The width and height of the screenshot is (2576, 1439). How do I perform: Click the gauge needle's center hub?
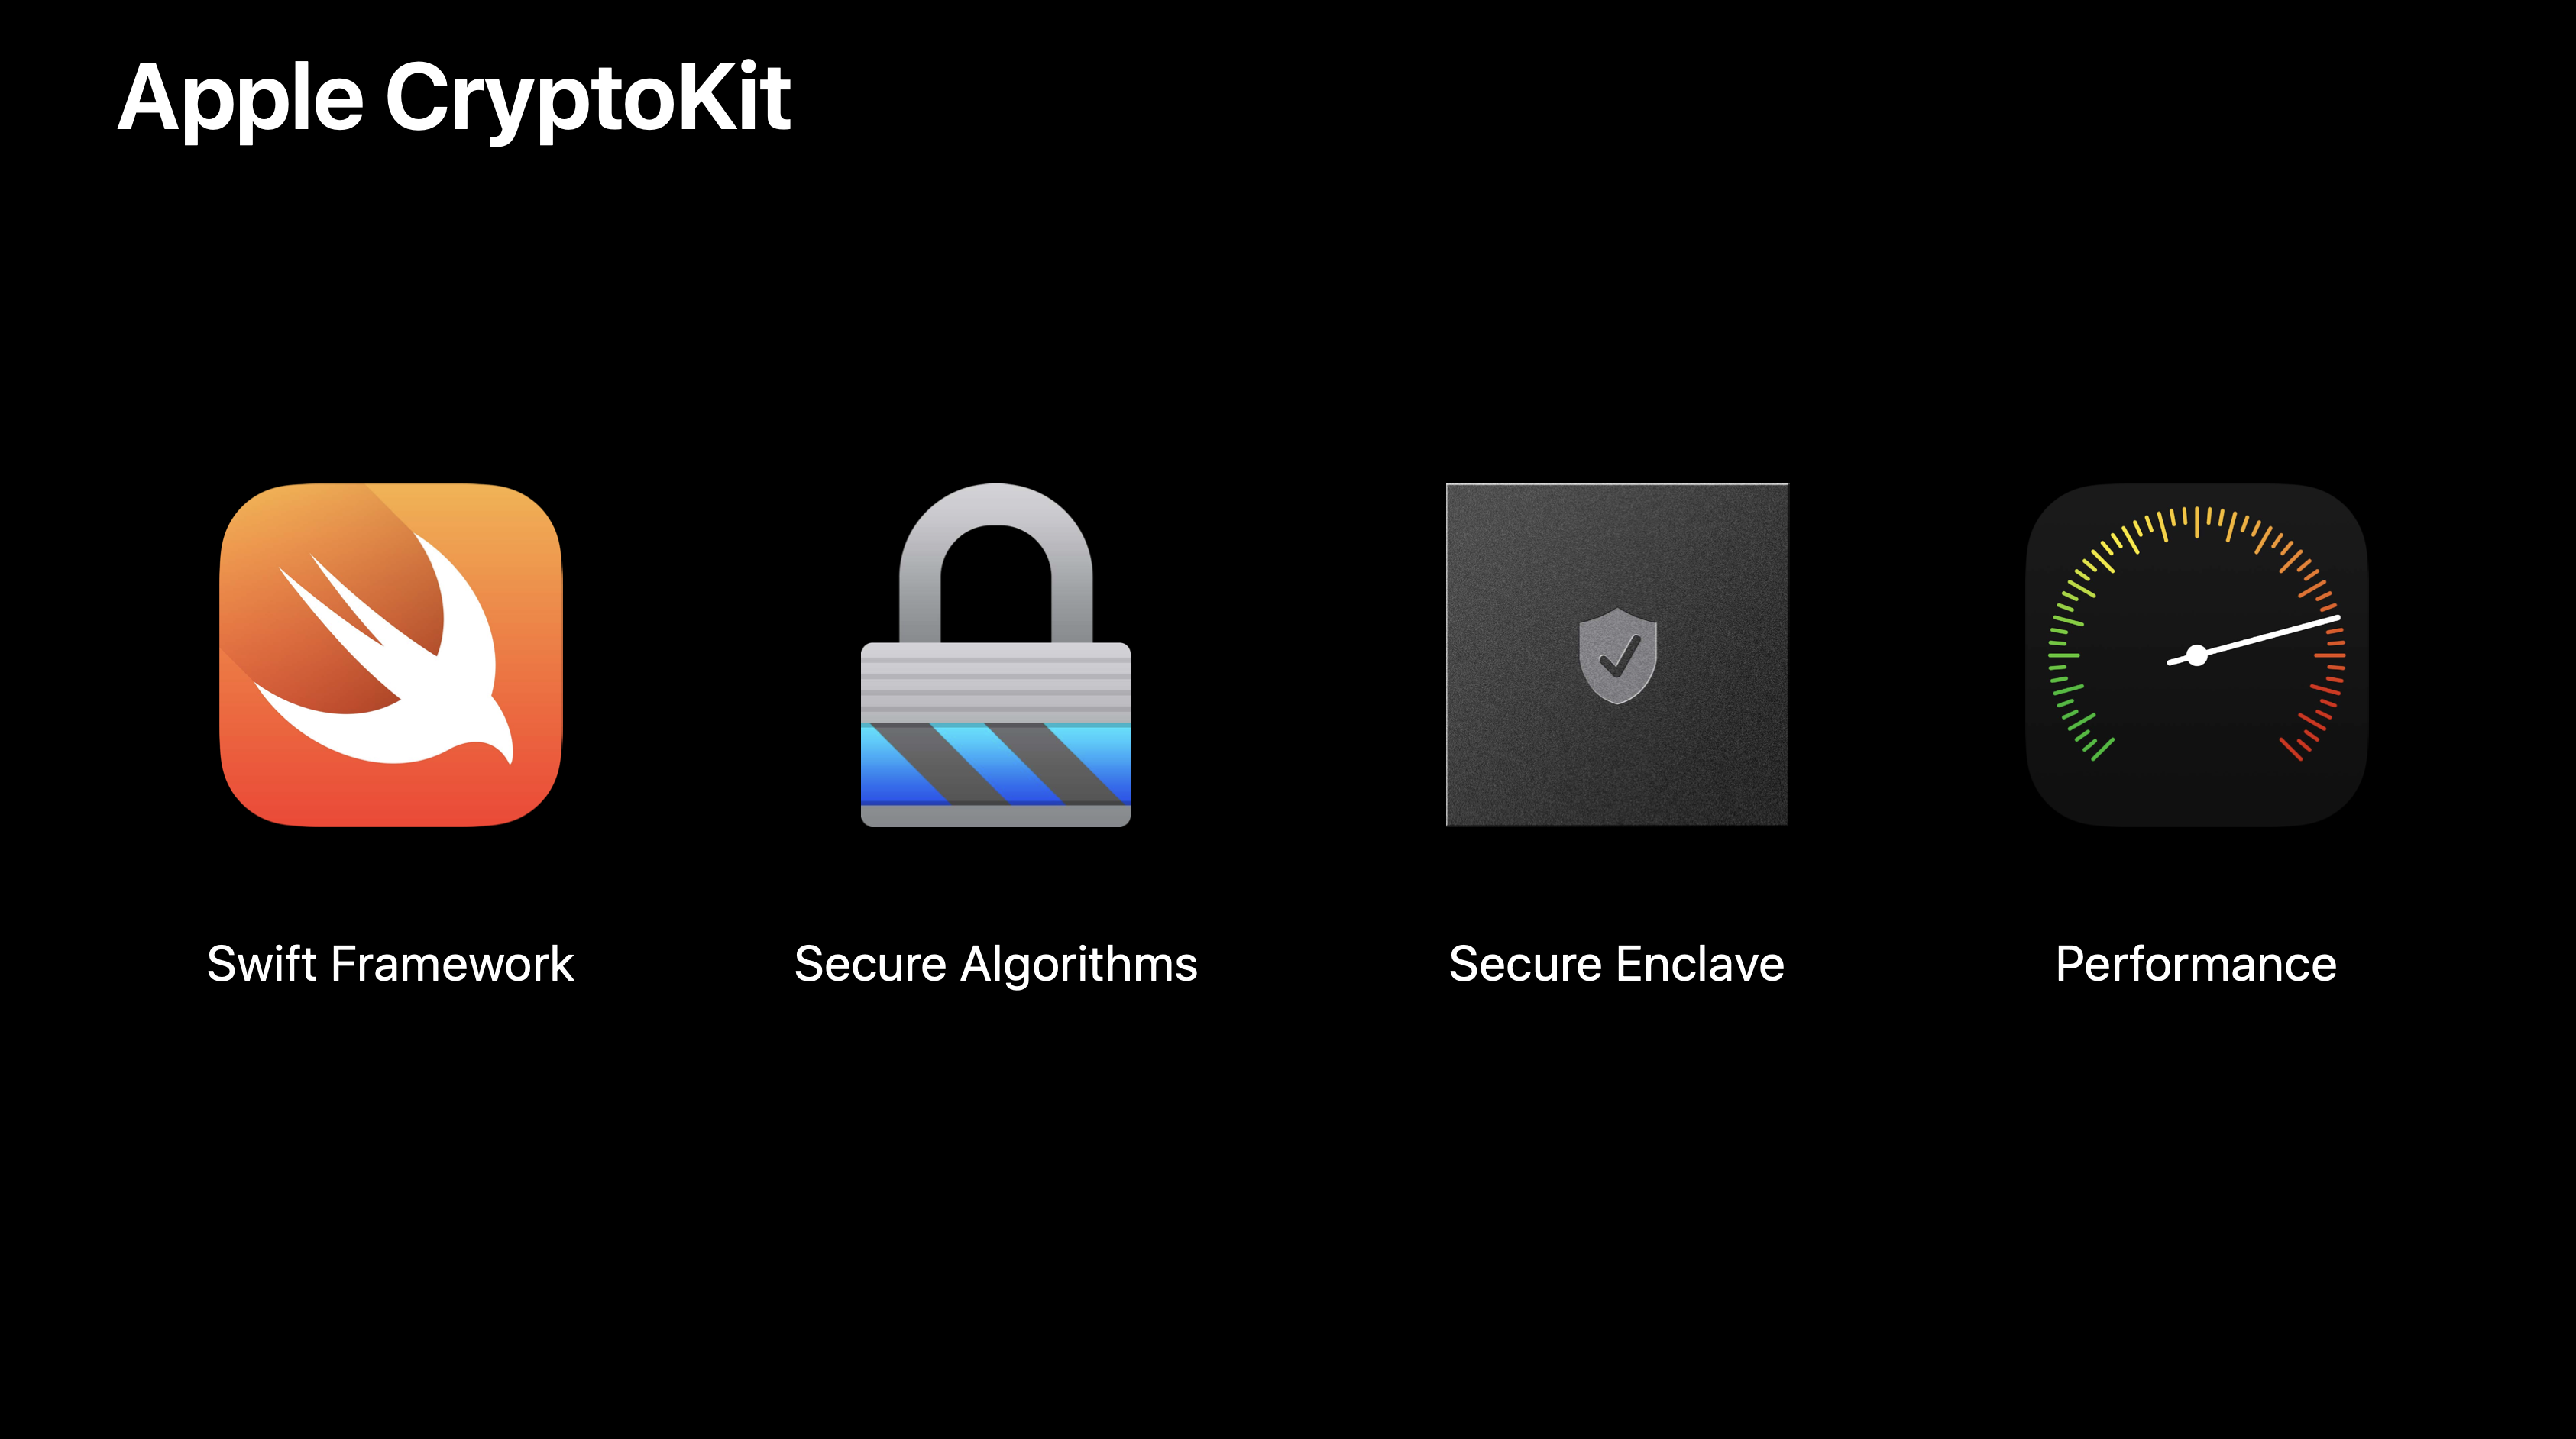click(2196, 656)
